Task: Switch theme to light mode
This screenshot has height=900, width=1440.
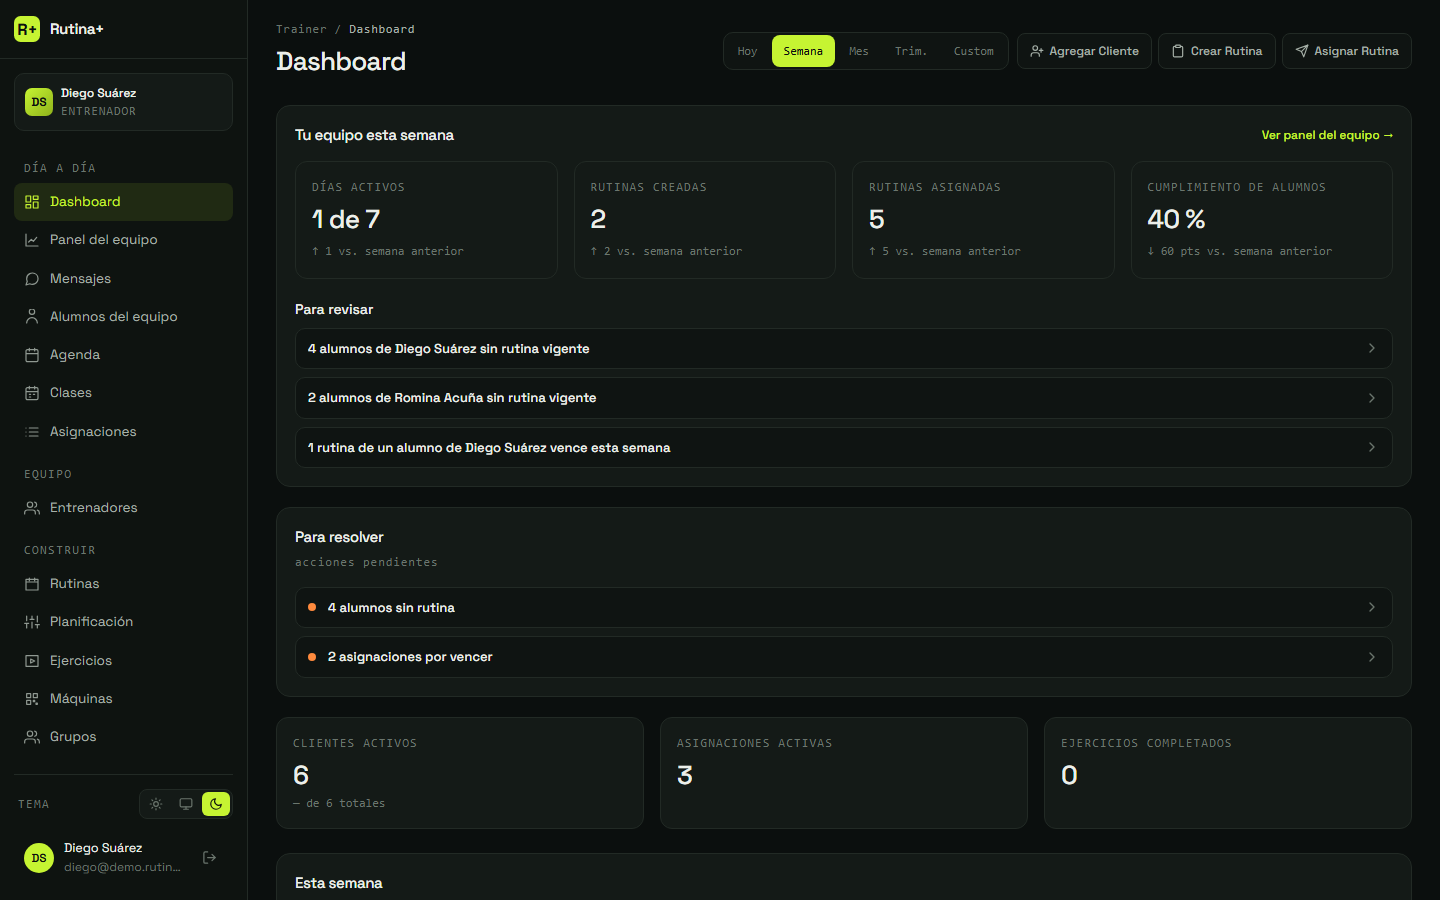Action: coord(156,804)
